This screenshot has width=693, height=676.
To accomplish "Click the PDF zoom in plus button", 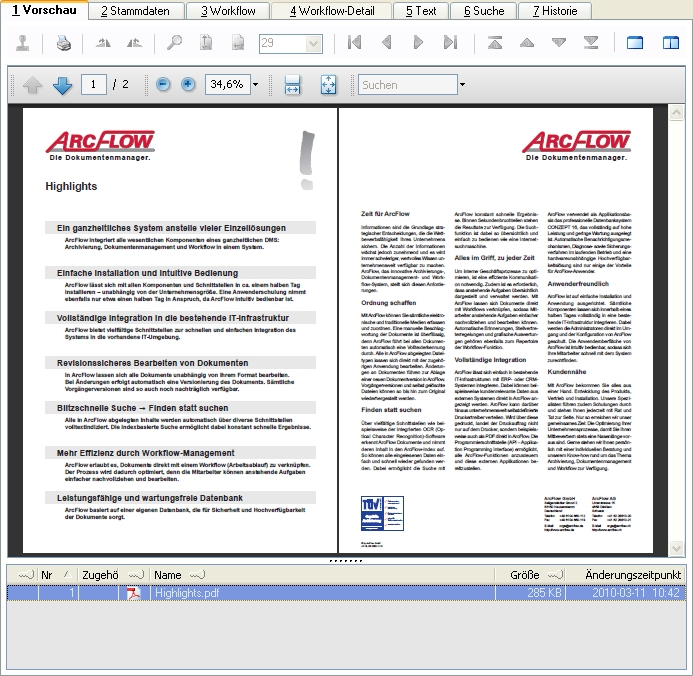I will coord(188,84).
